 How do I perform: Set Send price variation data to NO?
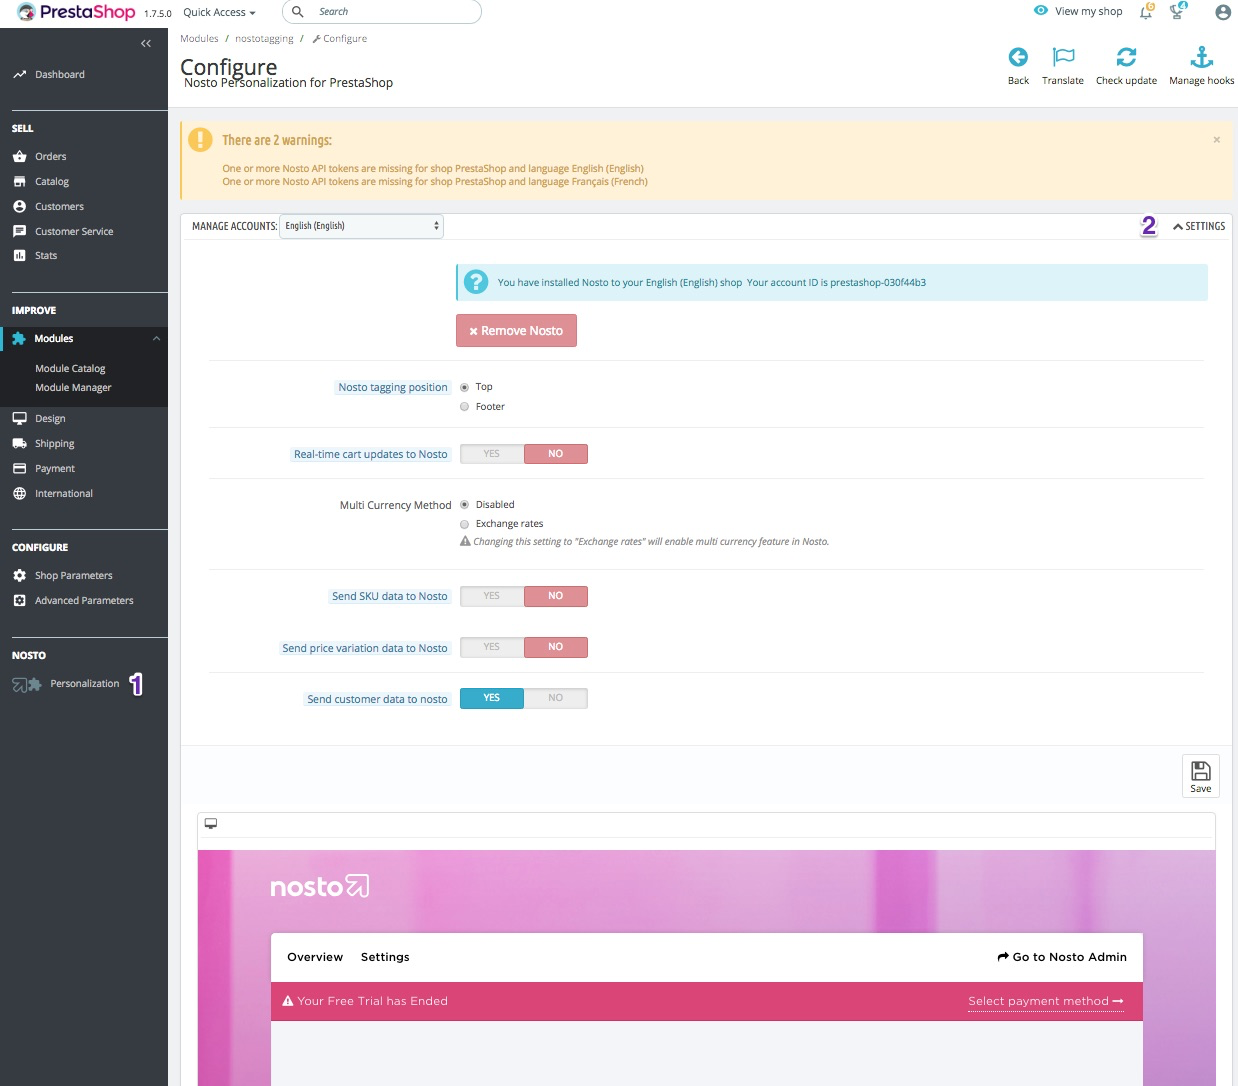[555, 647]
